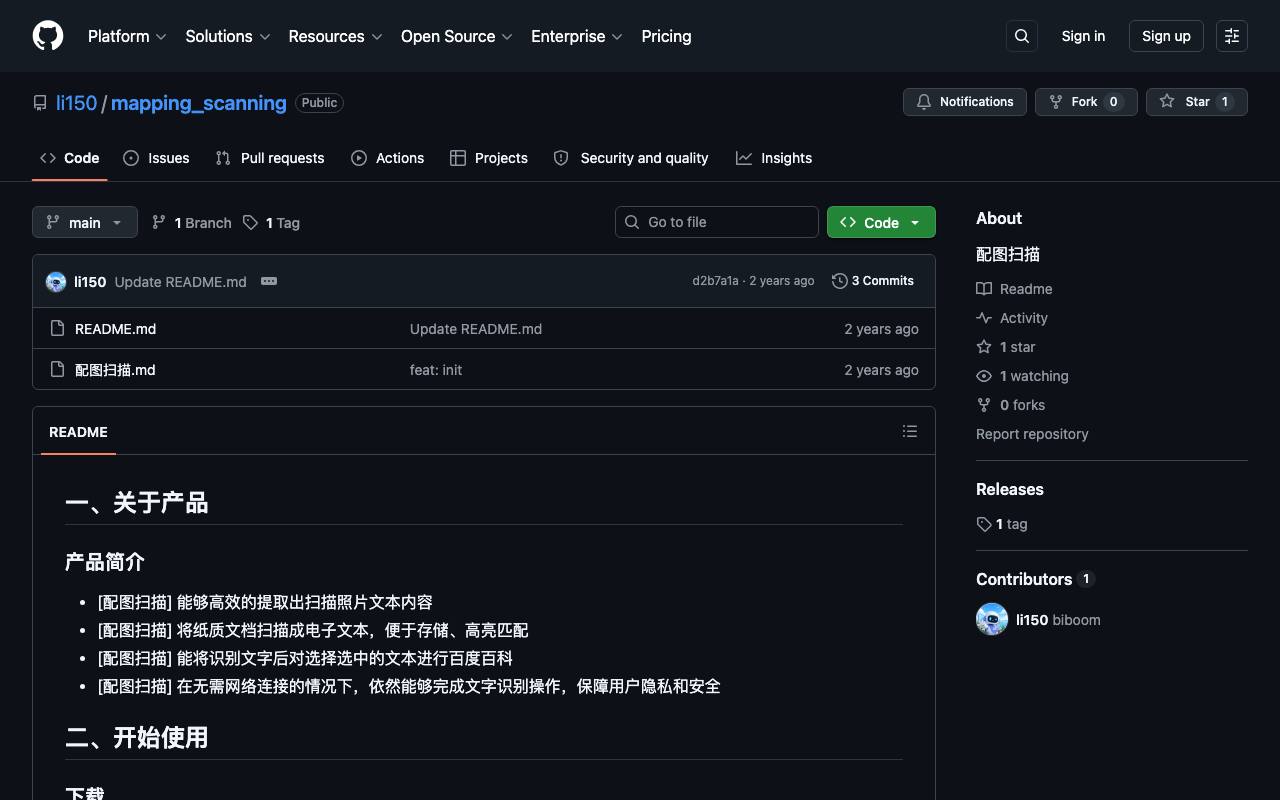Fork the repository

(1086, 102)
